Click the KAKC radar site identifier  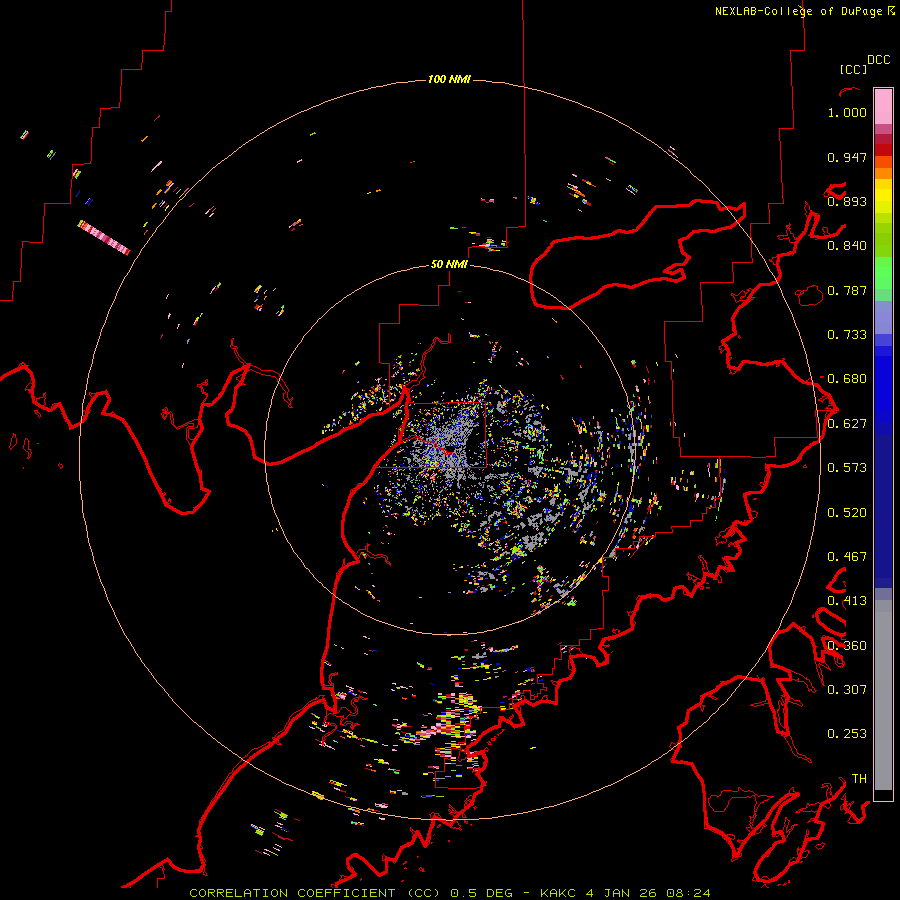557,893
